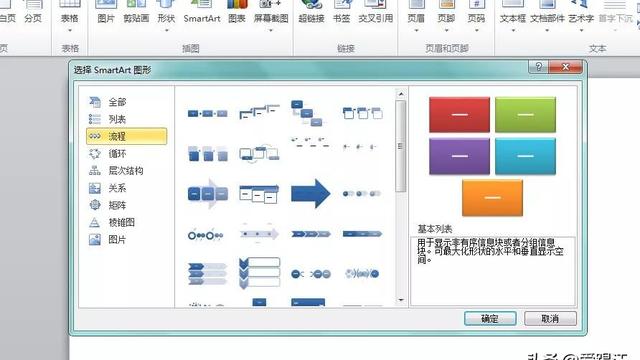The image size is (640, 360).
Task: Insert a 图表 chart
Action: click(x=237, y=12)
